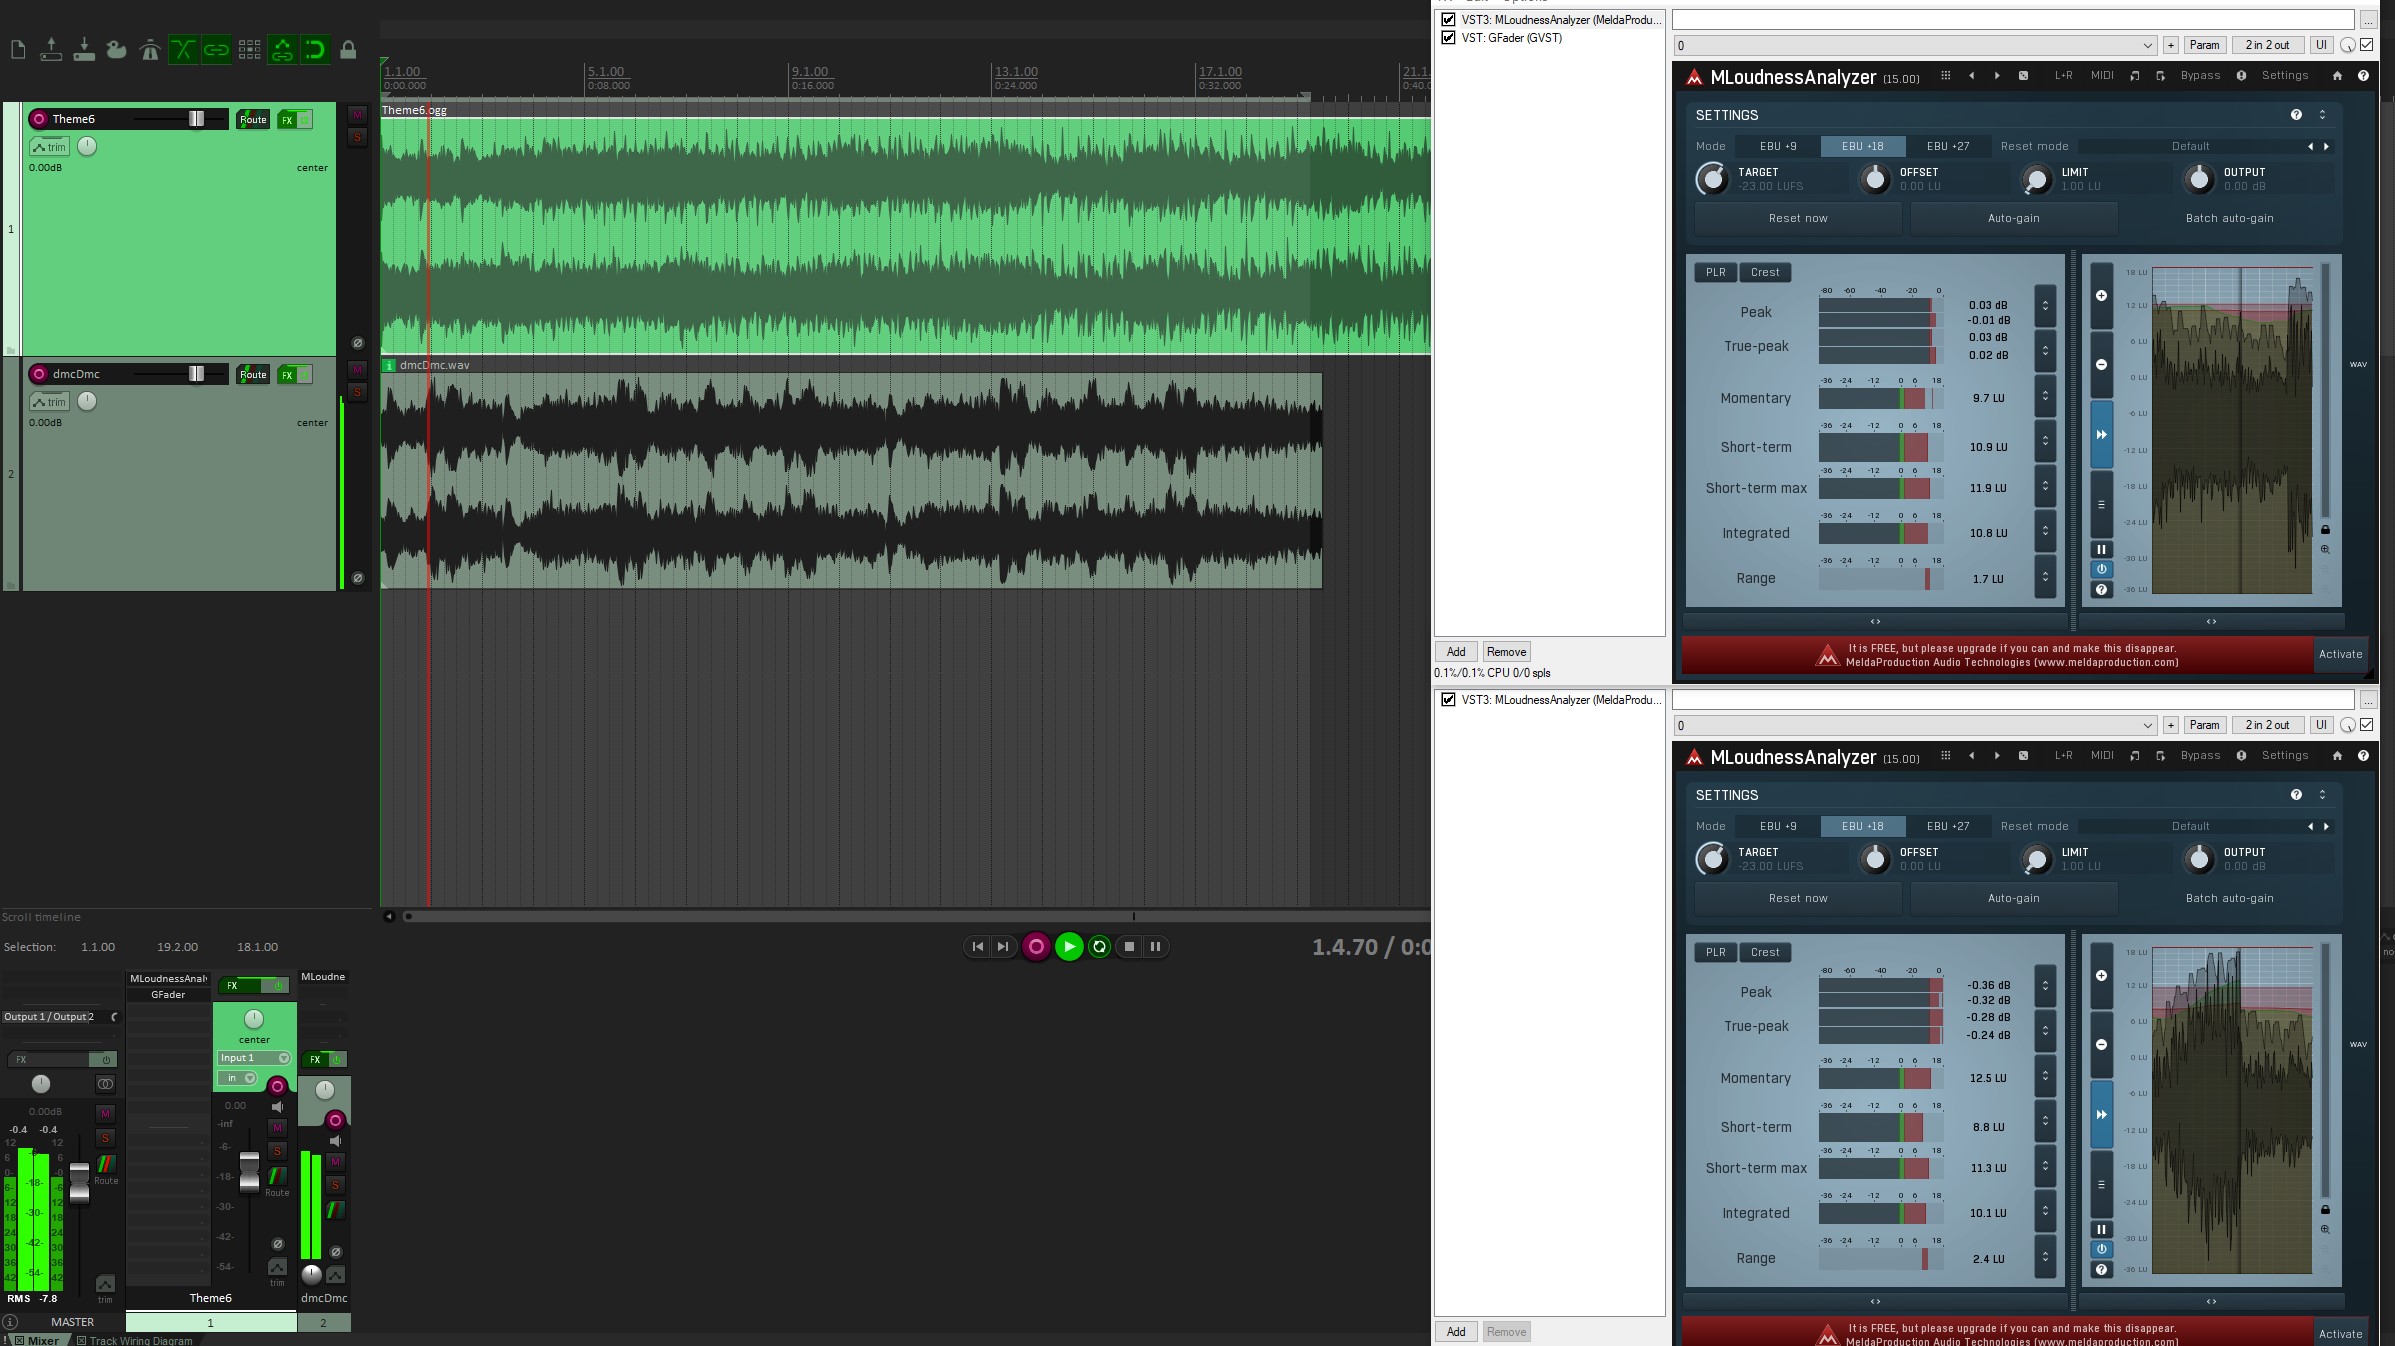Click Auto-gain in upper analyzer

click(x=2014, y=218)
